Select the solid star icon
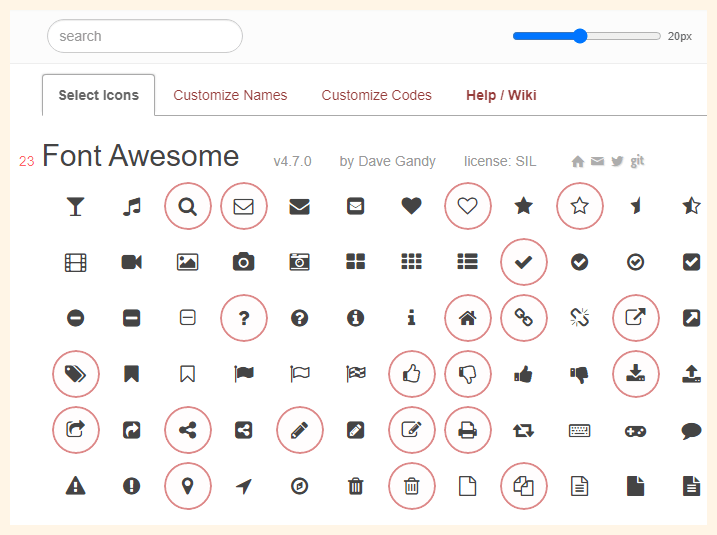 pyautogui.click(x=524, y=206)
